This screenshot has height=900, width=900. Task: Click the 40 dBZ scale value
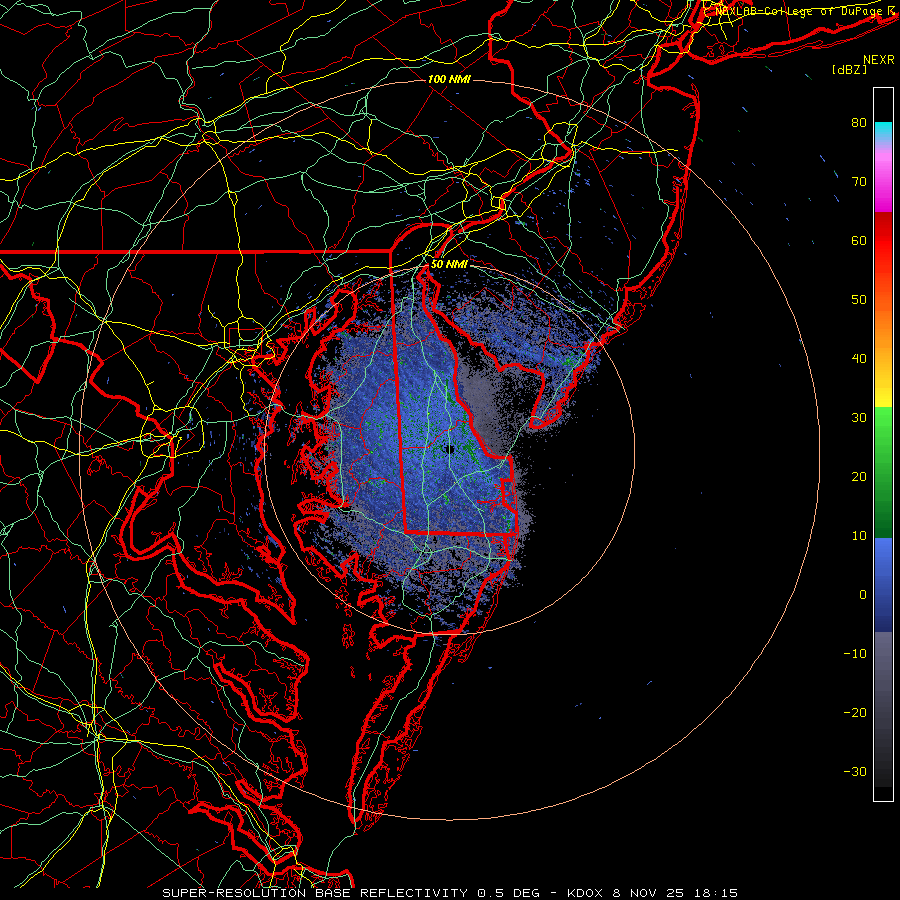click(859, 359)
